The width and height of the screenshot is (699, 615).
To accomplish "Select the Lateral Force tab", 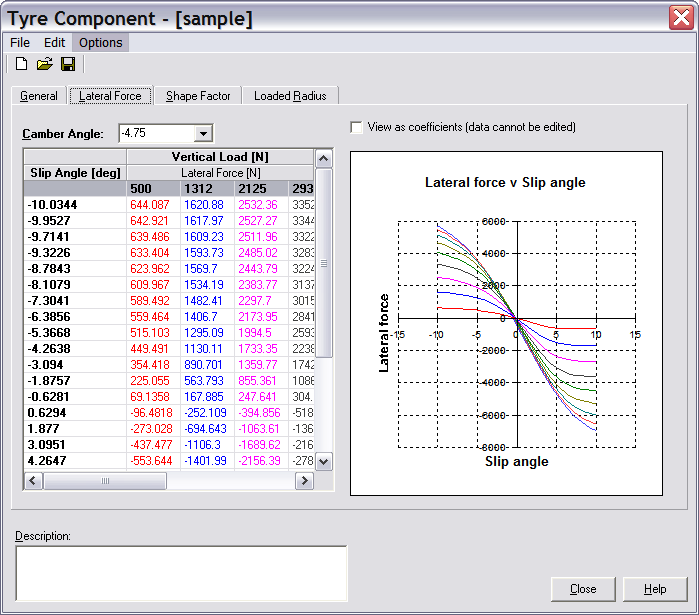I will tap(110, 95).
